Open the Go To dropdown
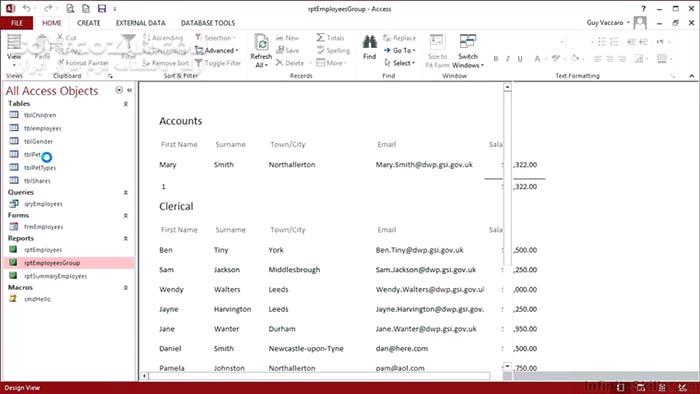Viewport: 700px width, 394px height. point(400,50)
